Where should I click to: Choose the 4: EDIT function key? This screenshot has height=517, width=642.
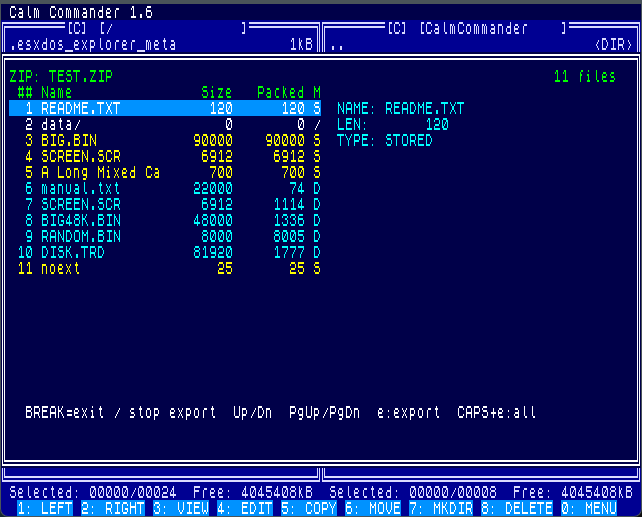coord(245,508)
